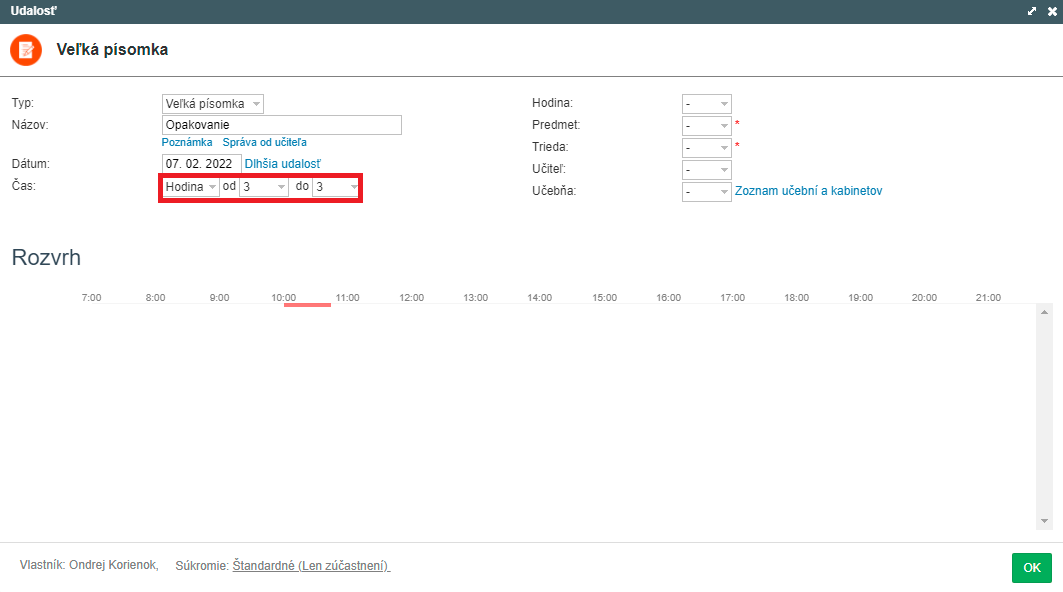Click the 11:00 label on the timeline

pos(348,298)
